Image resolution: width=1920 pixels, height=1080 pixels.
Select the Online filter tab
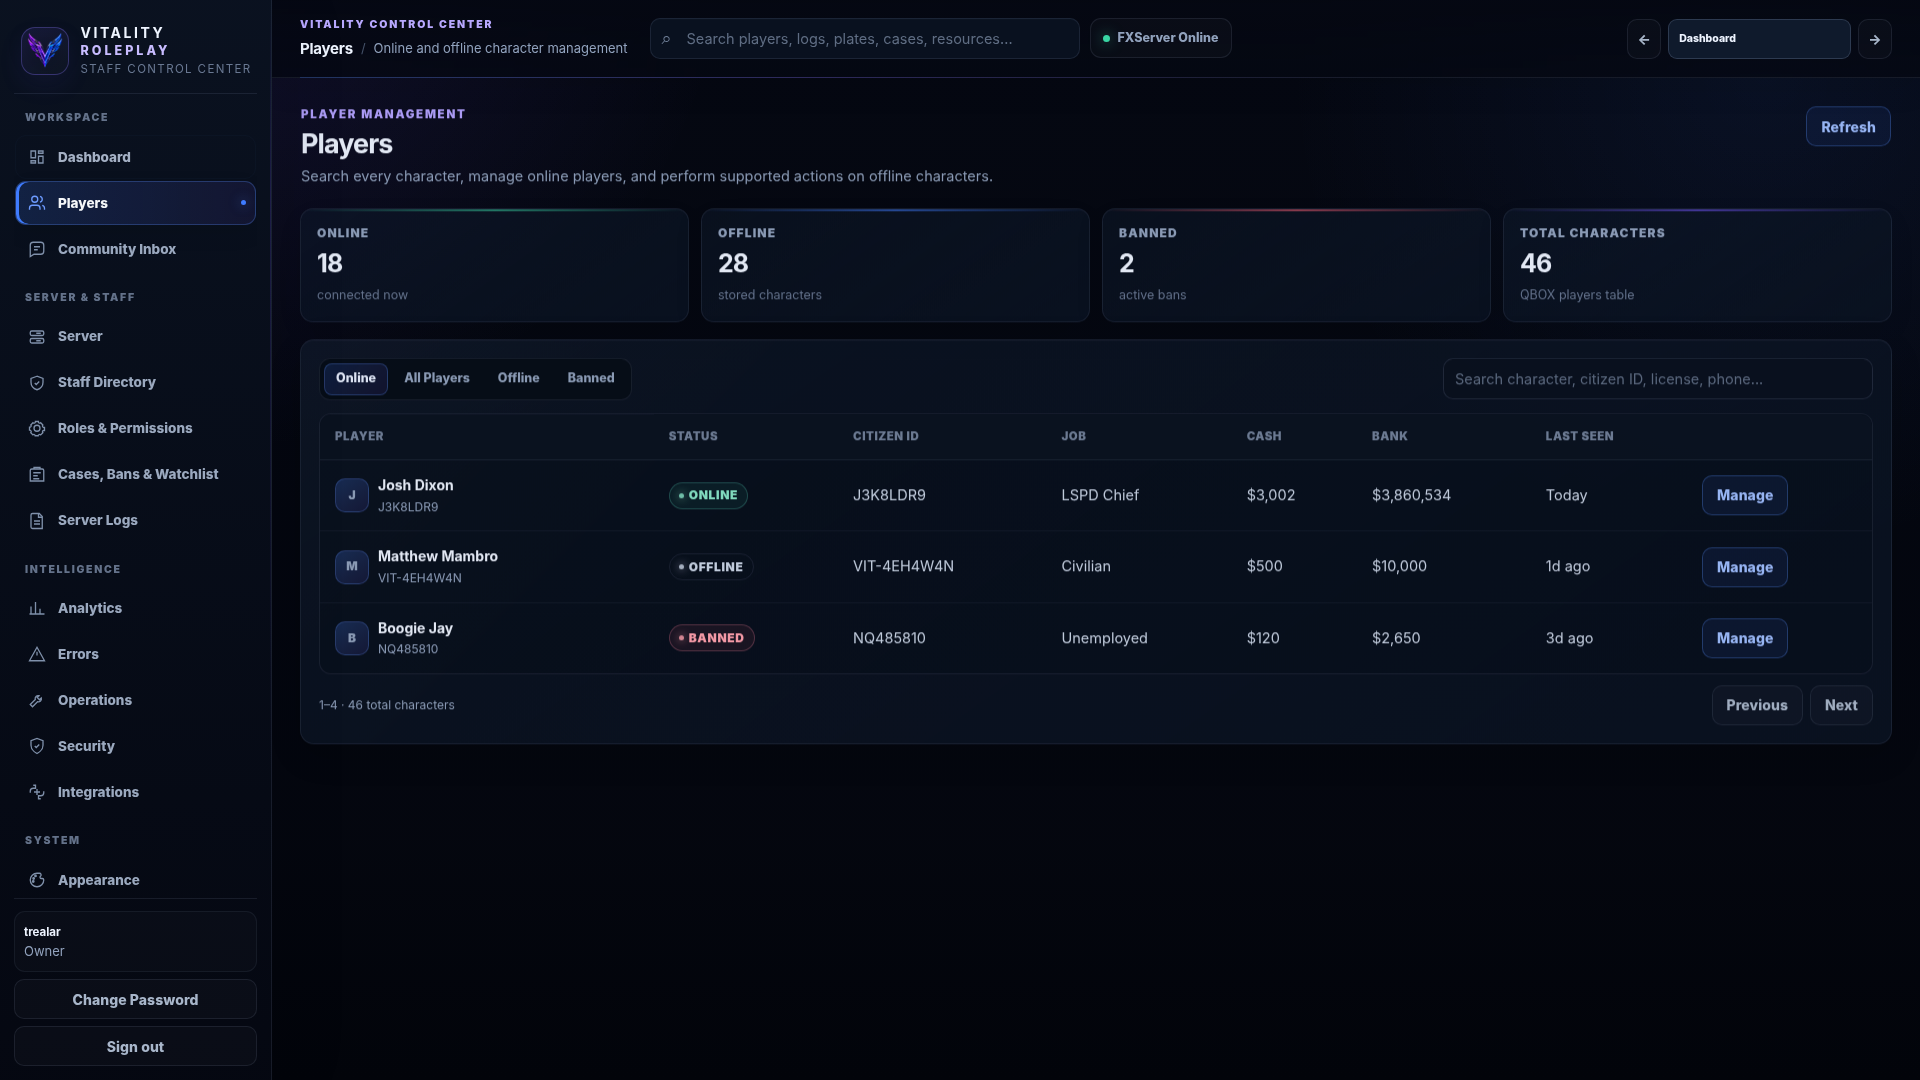coord(355,378)
